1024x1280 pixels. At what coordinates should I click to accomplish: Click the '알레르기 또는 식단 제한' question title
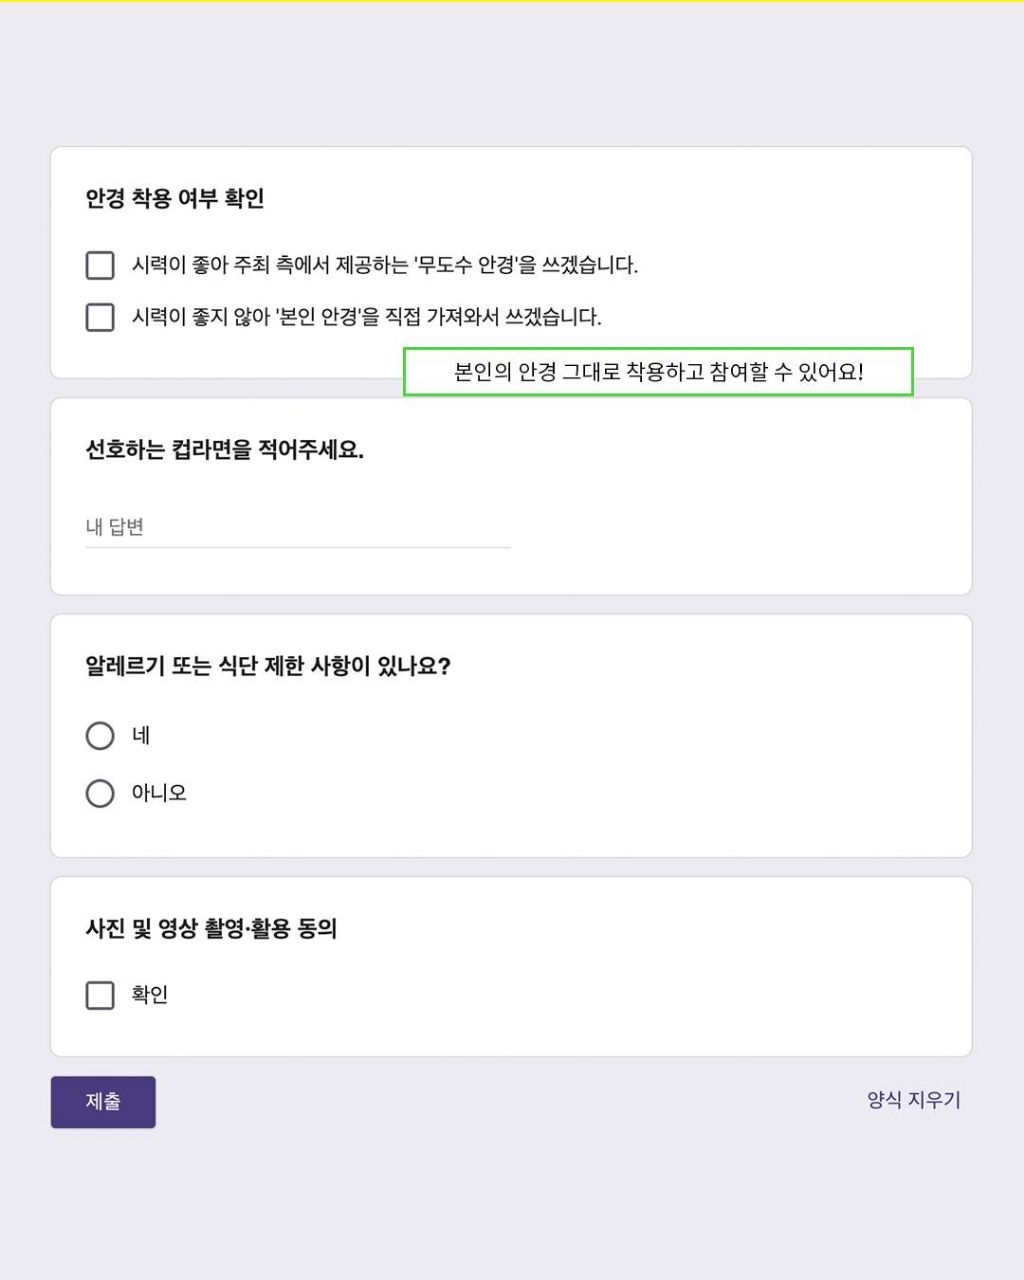268,666
